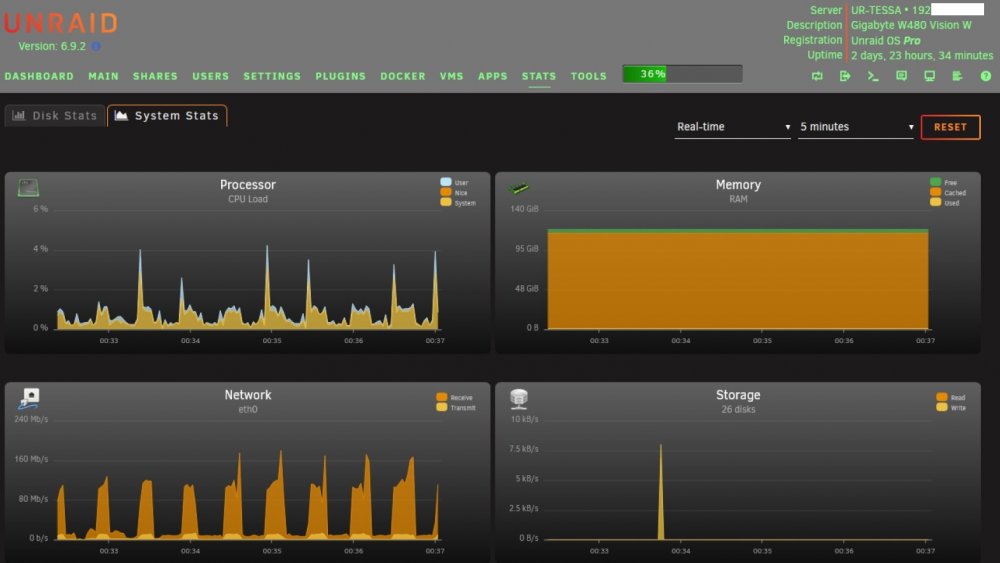
Task: Click the uptime "2 days, 23 hours, 34 minutes"
Action: click(x=922, y=55)
